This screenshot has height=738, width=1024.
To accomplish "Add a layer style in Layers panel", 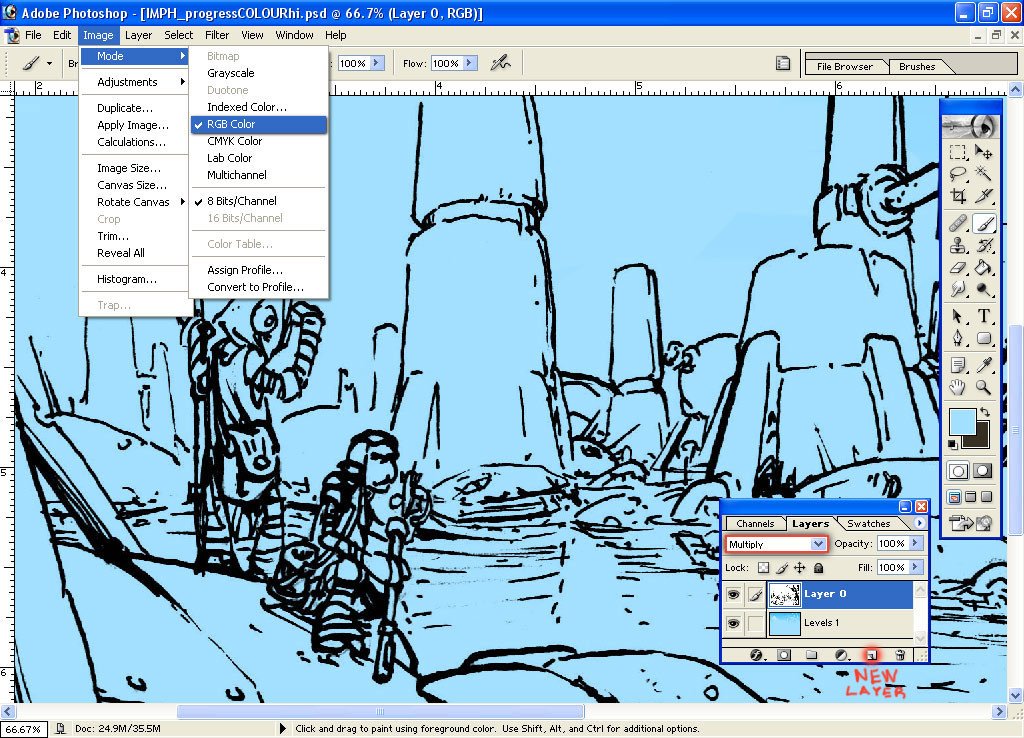I will (x=756, y=654).
